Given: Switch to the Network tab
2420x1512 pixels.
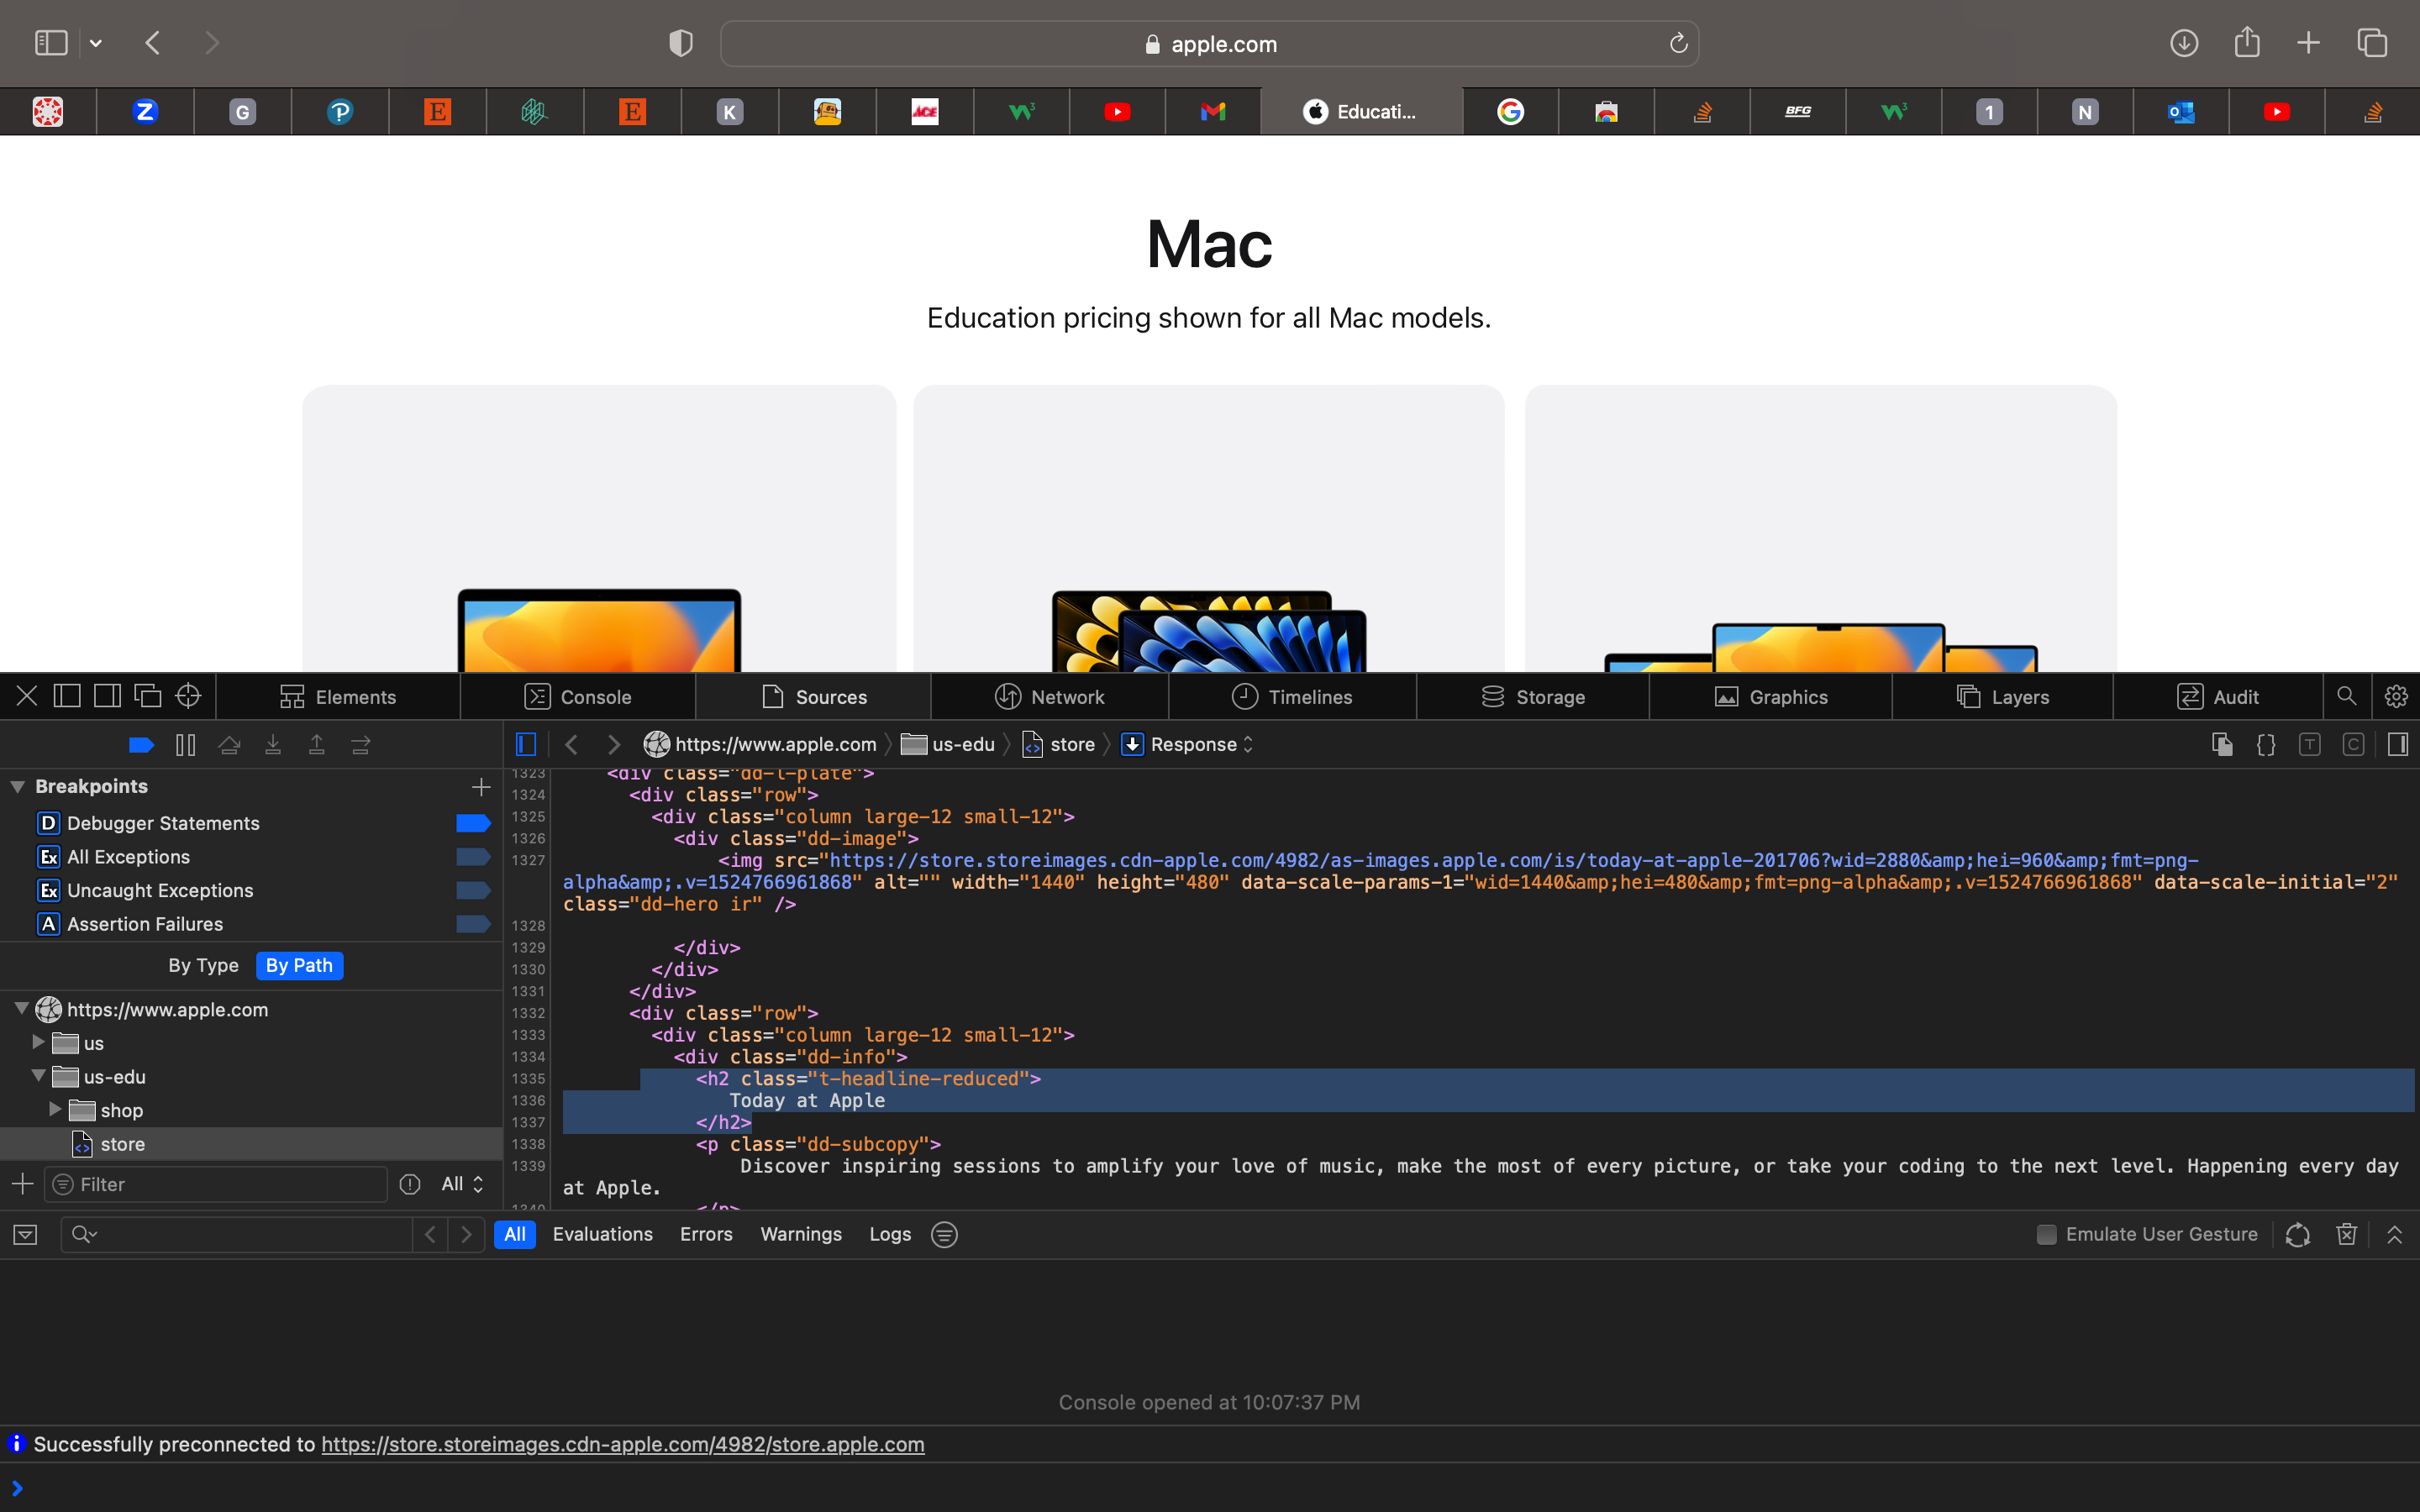Looking at the screenshot, I should [1049, 697].
